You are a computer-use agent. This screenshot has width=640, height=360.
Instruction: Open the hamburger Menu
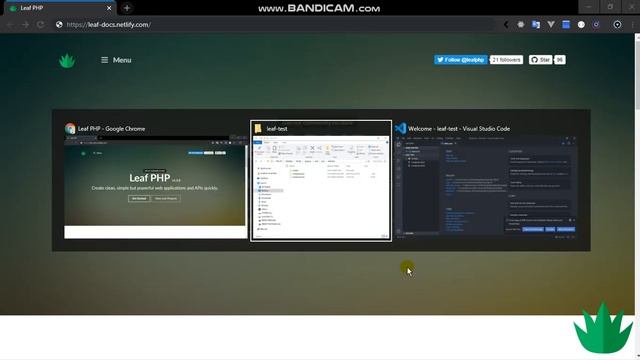(116, 60)
